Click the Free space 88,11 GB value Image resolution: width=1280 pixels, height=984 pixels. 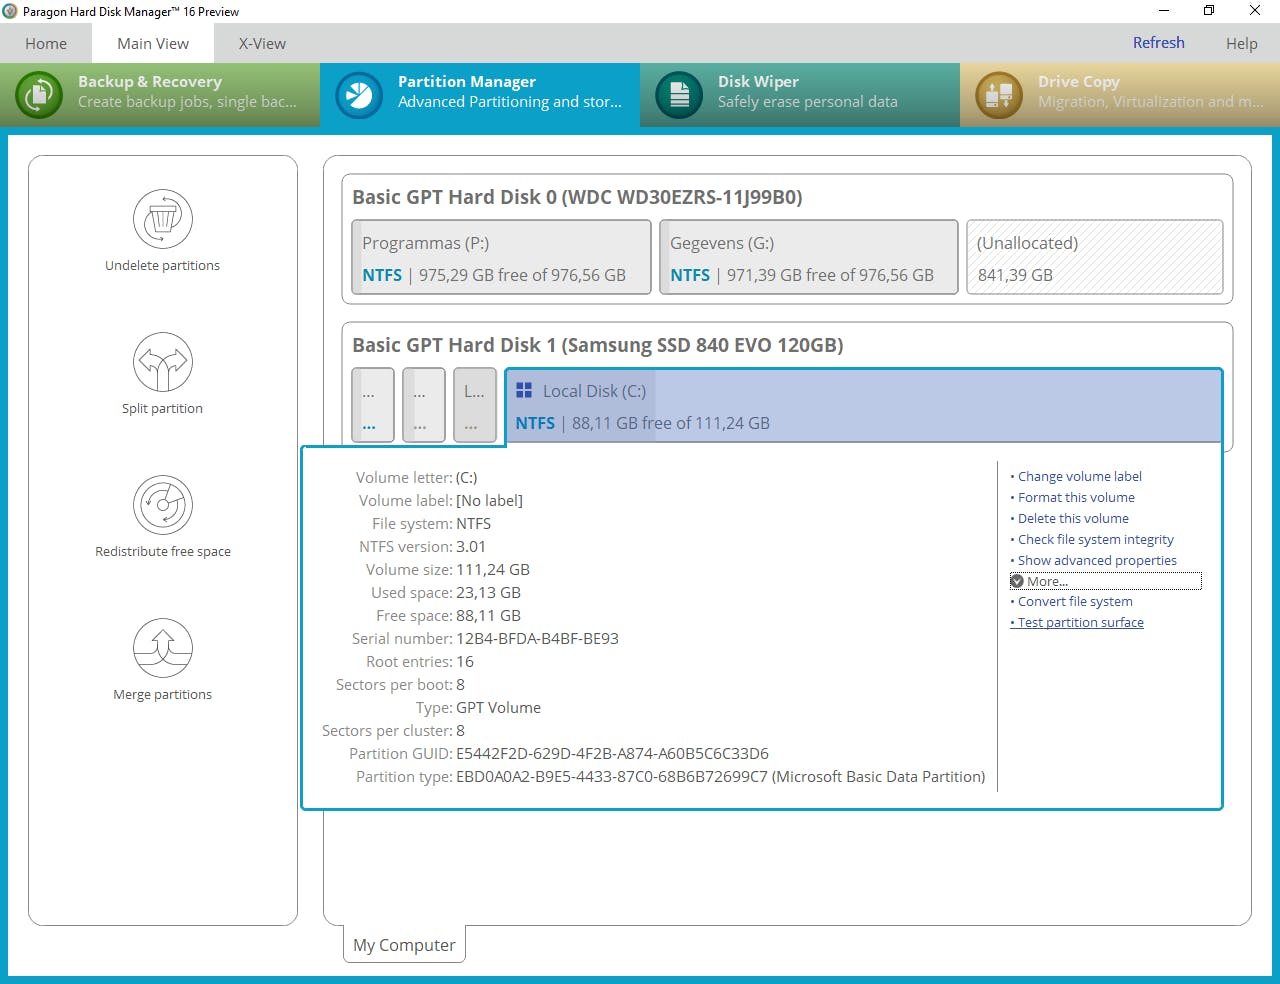coord(488,615)
